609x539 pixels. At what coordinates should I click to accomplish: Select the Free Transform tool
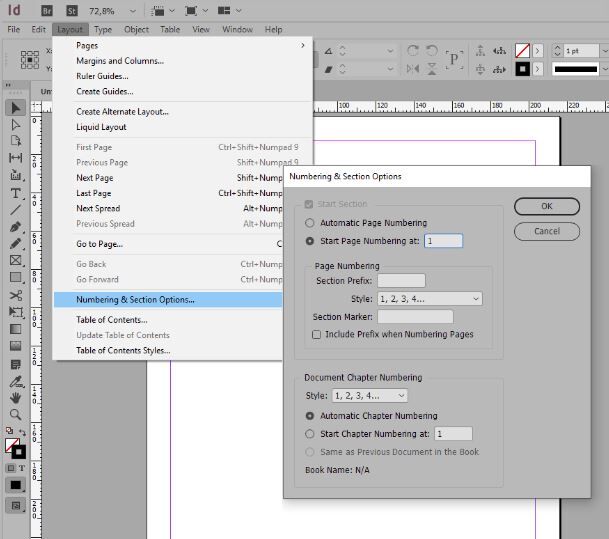coord(16,312)
